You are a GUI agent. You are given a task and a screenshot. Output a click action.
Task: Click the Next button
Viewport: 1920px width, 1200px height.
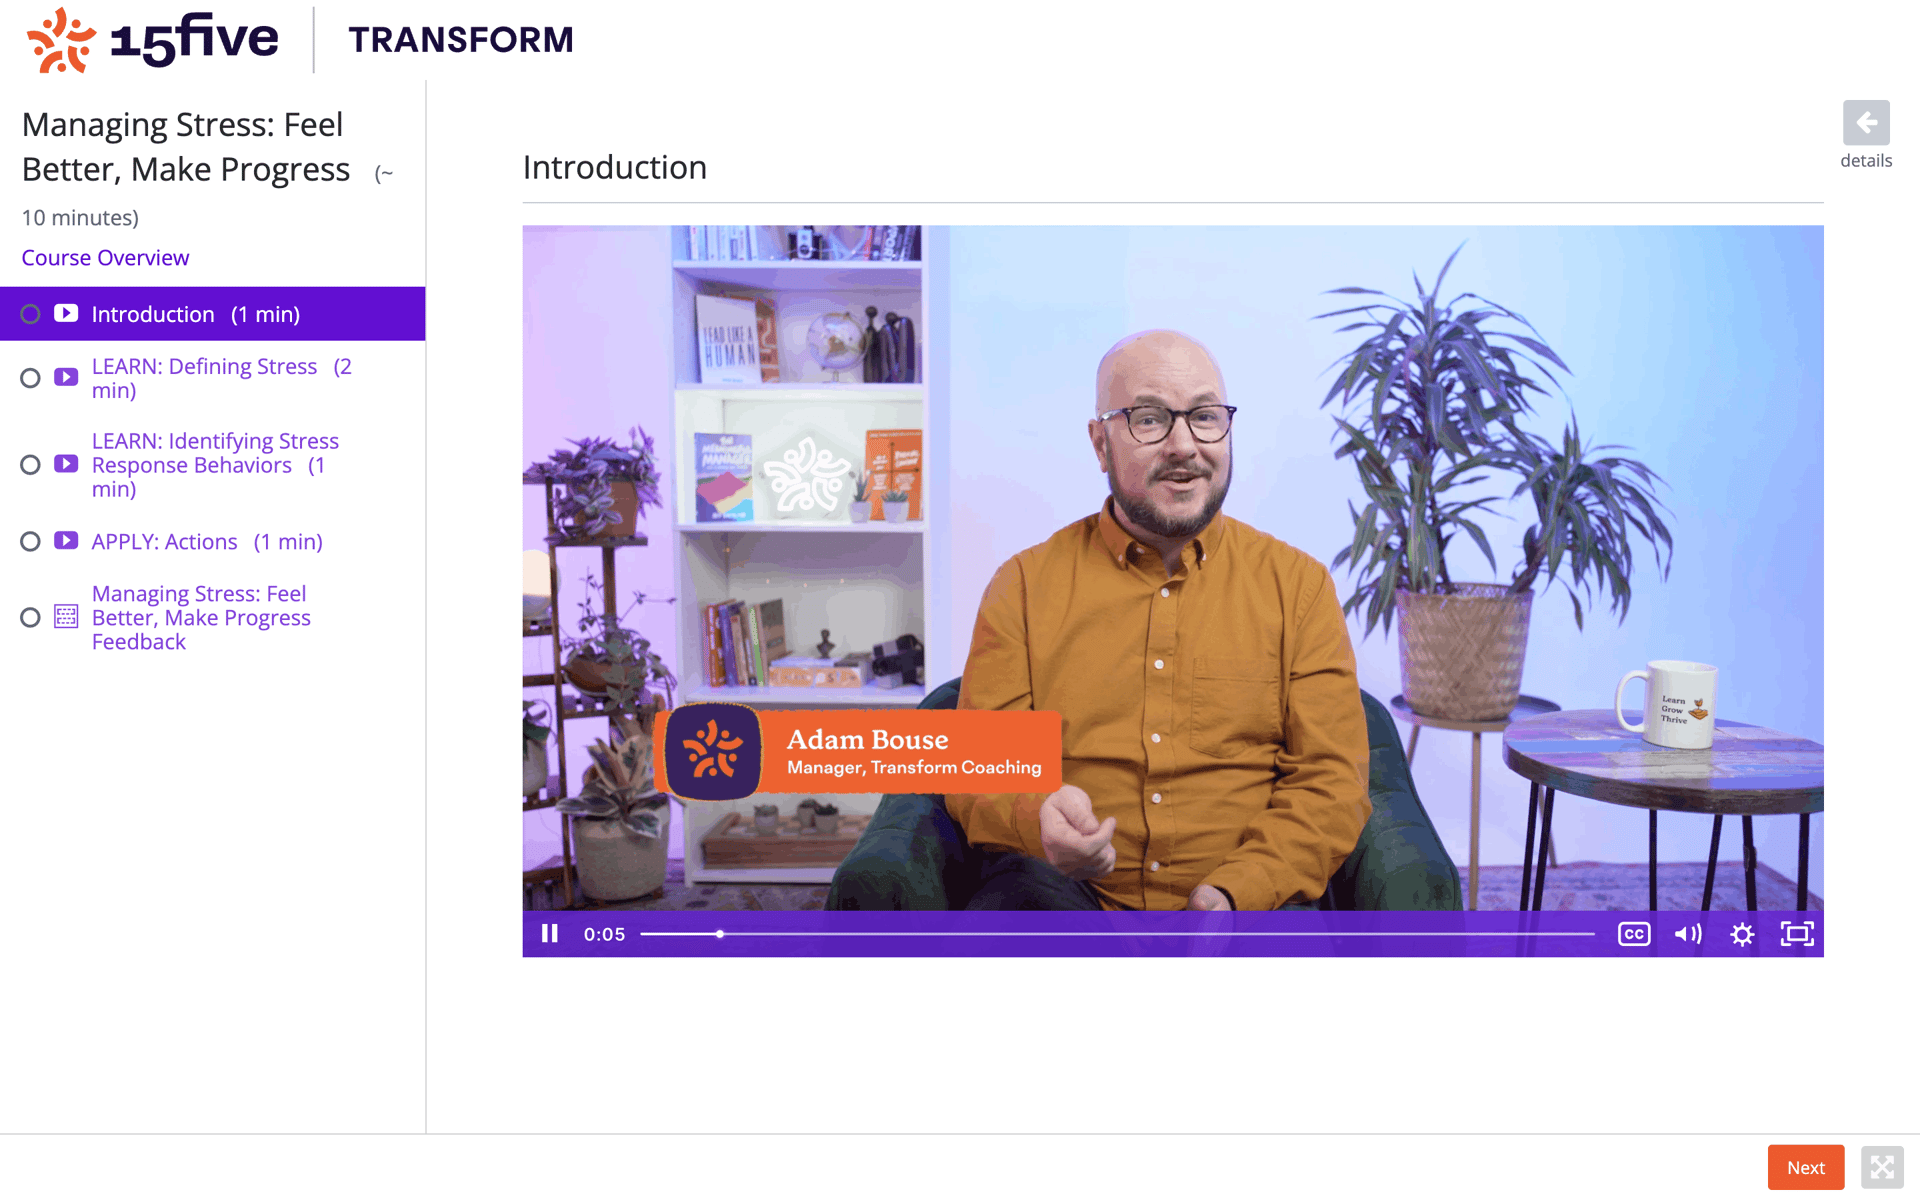click(x=1805, y=1167)
